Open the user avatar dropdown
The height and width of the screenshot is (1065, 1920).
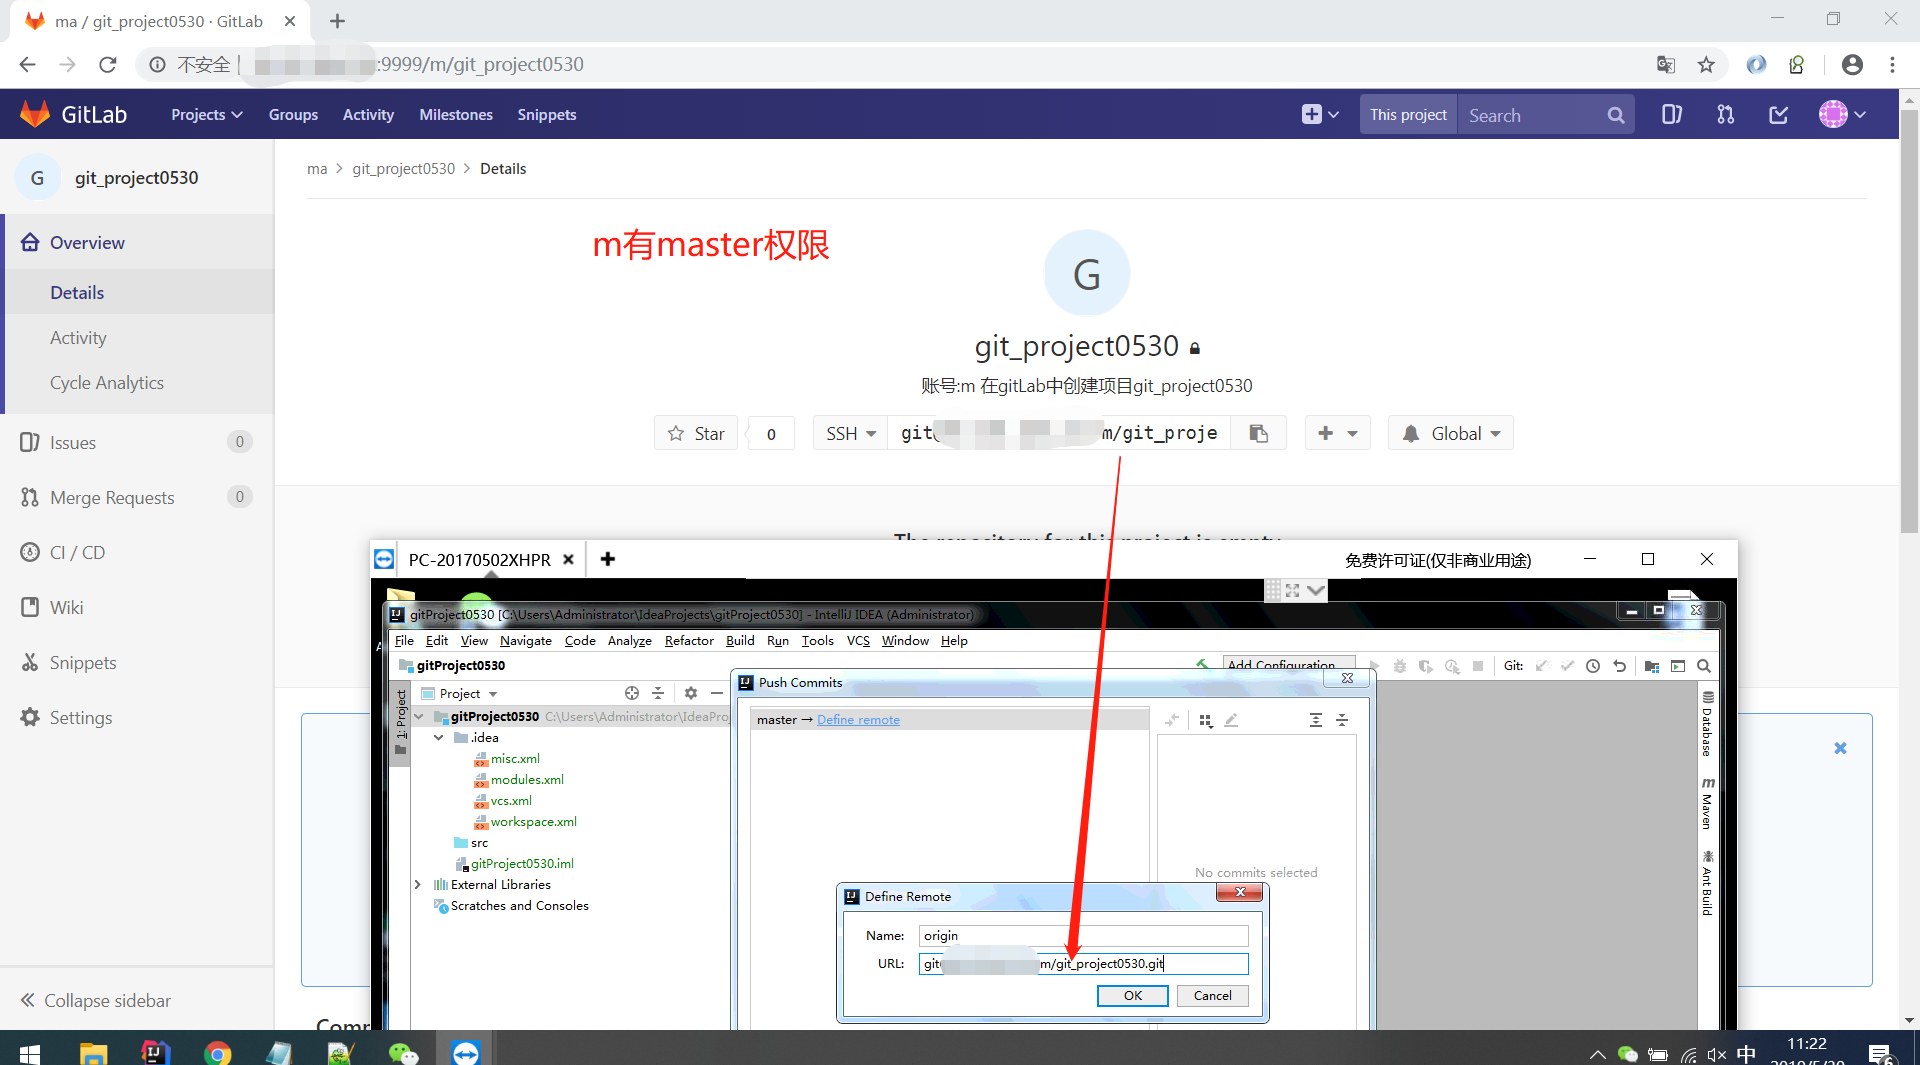click(x=1842, y=115)
